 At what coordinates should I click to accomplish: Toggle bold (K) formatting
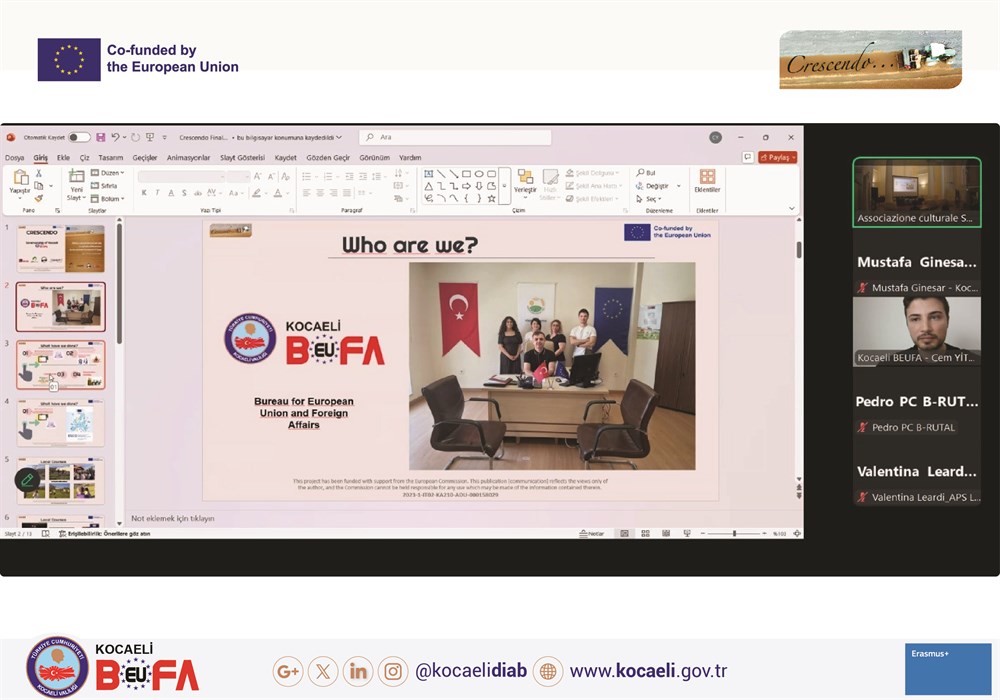(144, 193)
